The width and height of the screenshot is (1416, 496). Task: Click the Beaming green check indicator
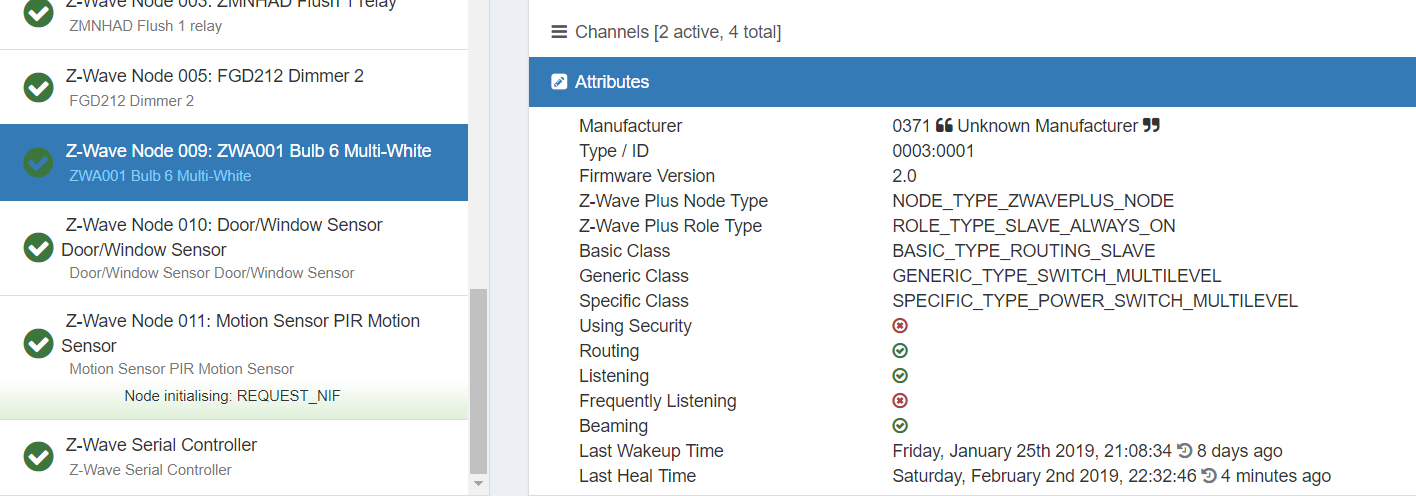pyautogui.click(x=900, y=426)
